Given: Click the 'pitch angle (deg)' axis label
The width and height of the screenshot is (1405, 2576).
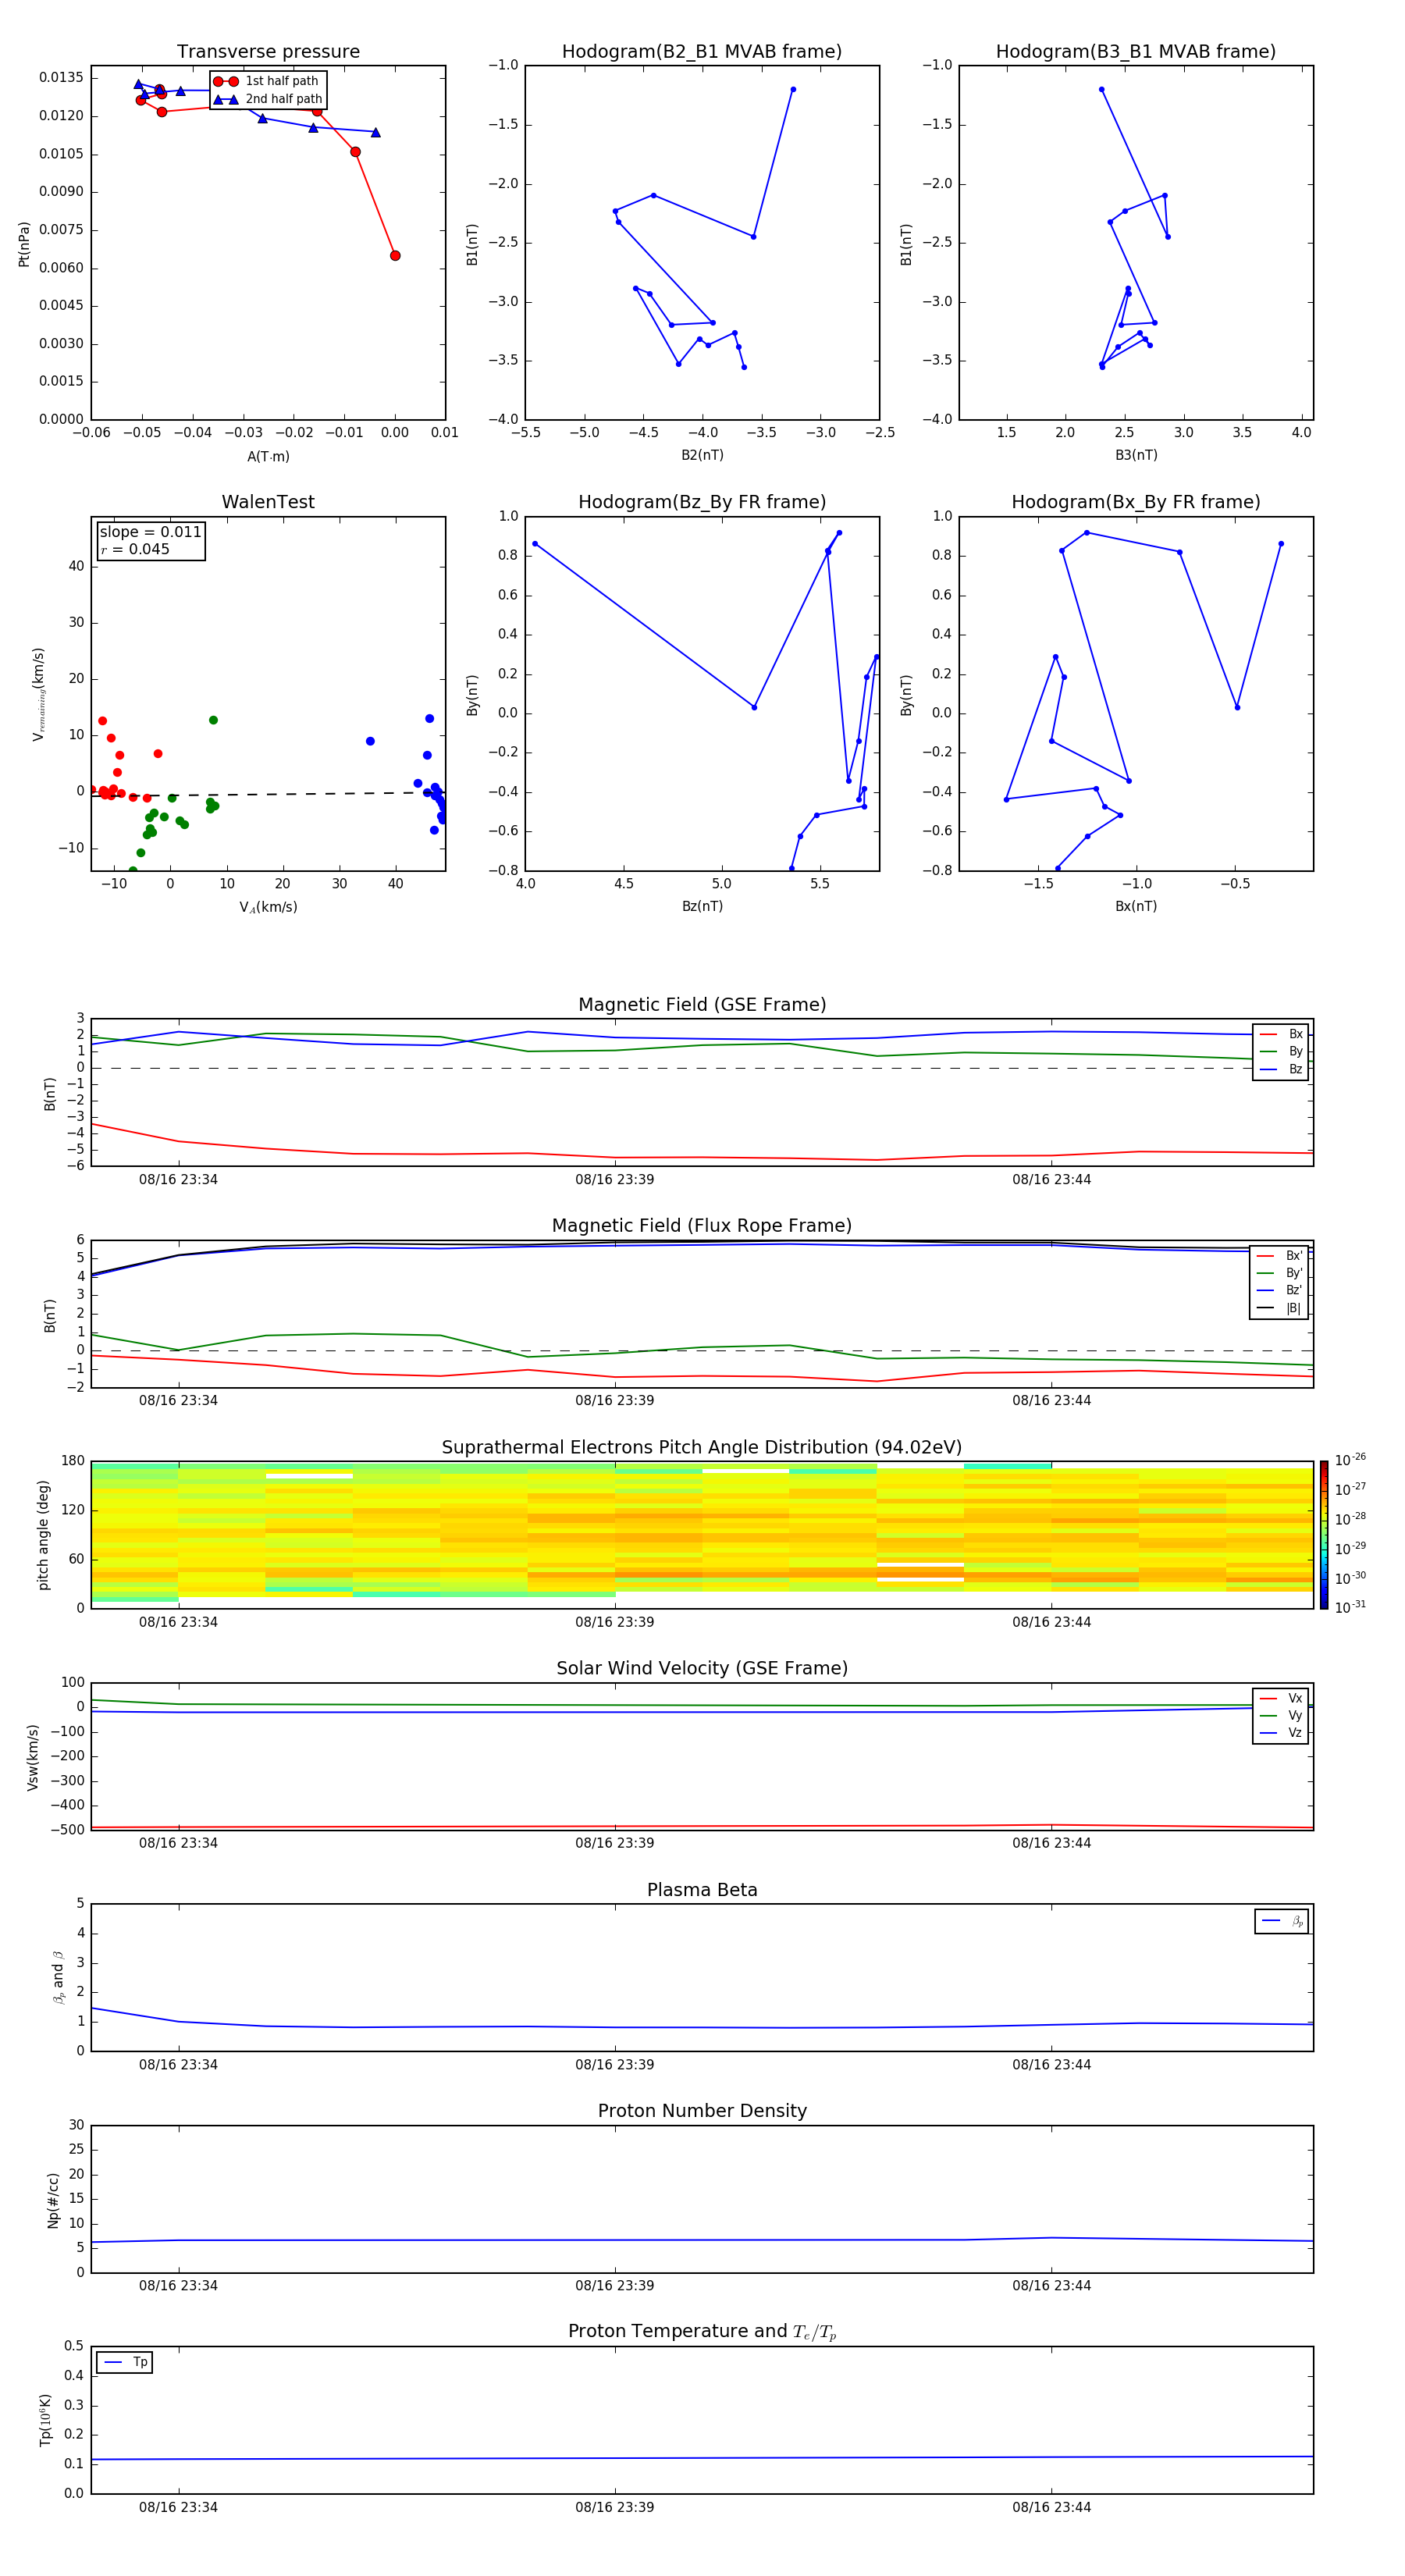Looking at the screenshot, I should 43,1535.
